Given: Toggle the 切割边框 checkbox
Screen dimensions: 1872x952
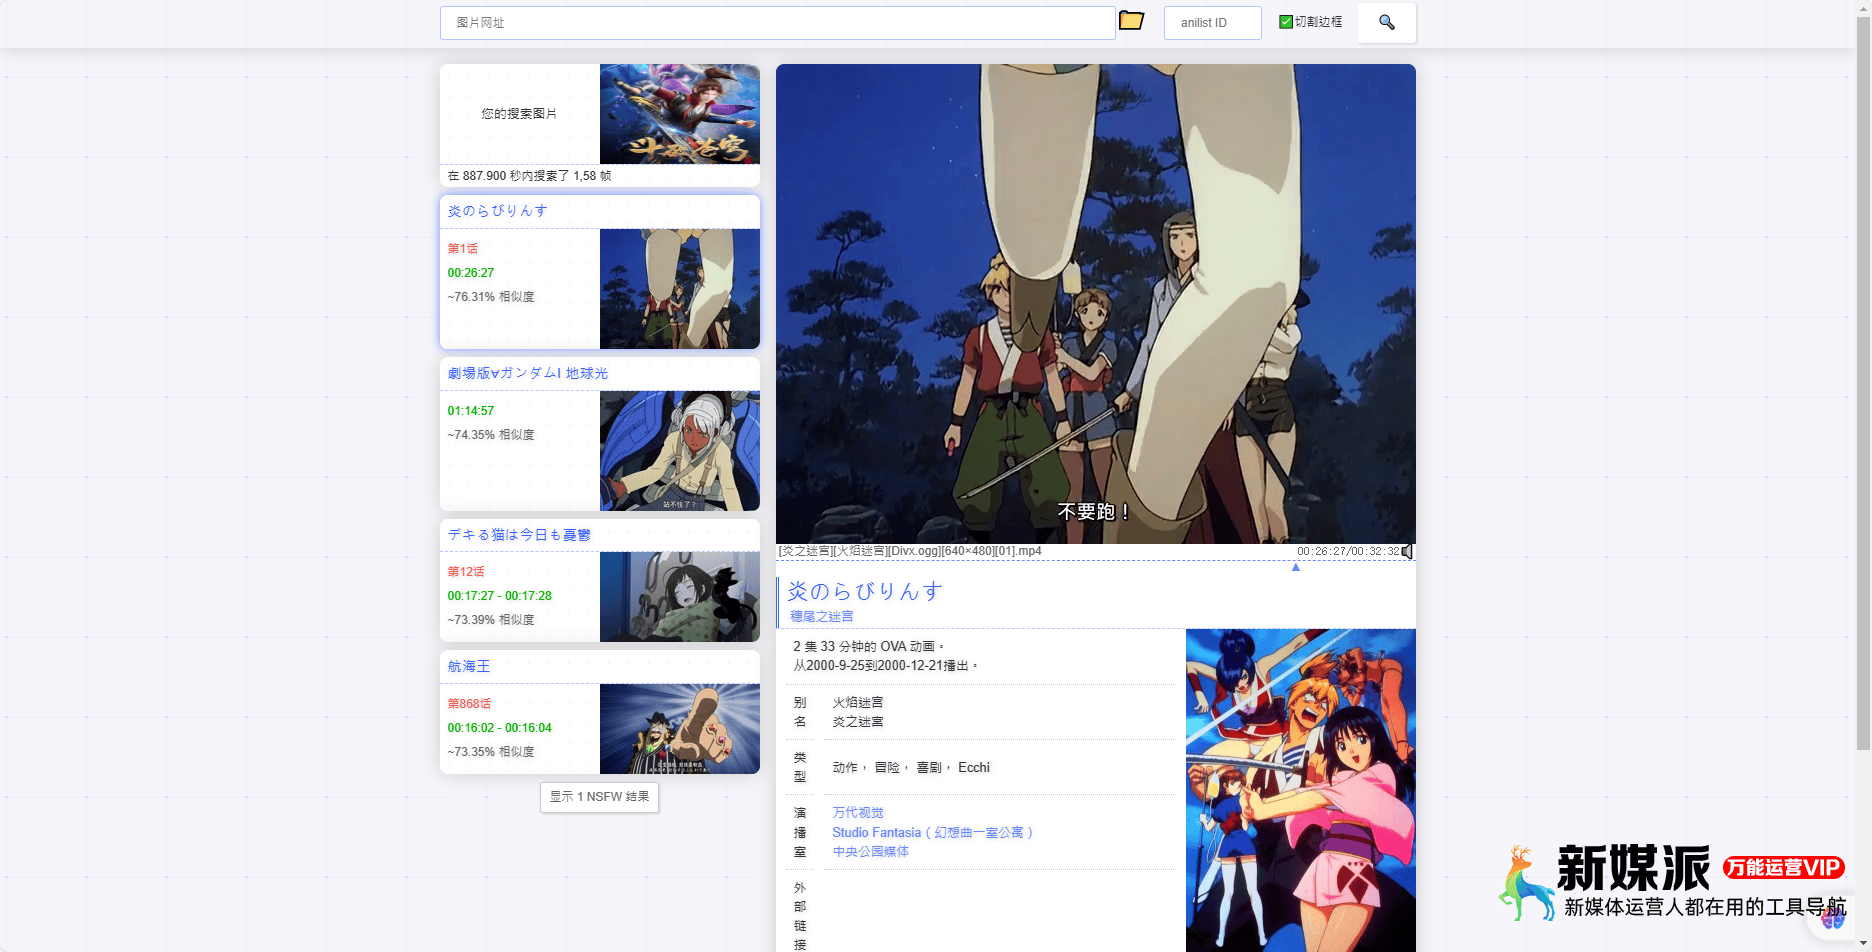Looking at the screenshot, I should (x=1286, y=22).
